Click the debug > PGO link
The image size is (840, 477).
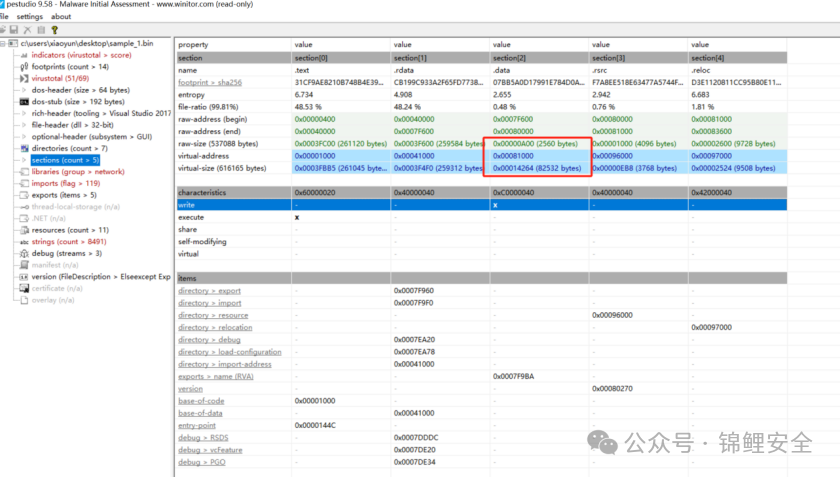[201, 462]
